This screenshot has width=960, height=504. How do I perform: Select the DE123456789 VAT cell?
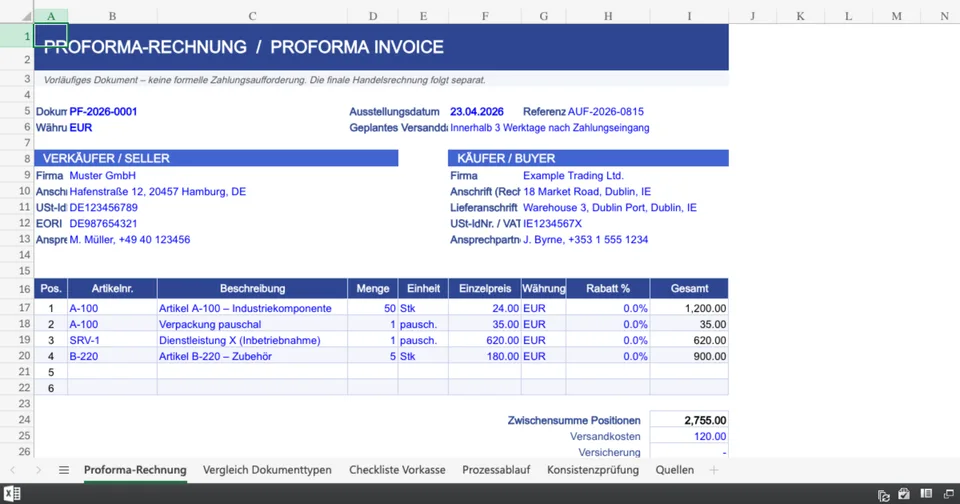103,207
